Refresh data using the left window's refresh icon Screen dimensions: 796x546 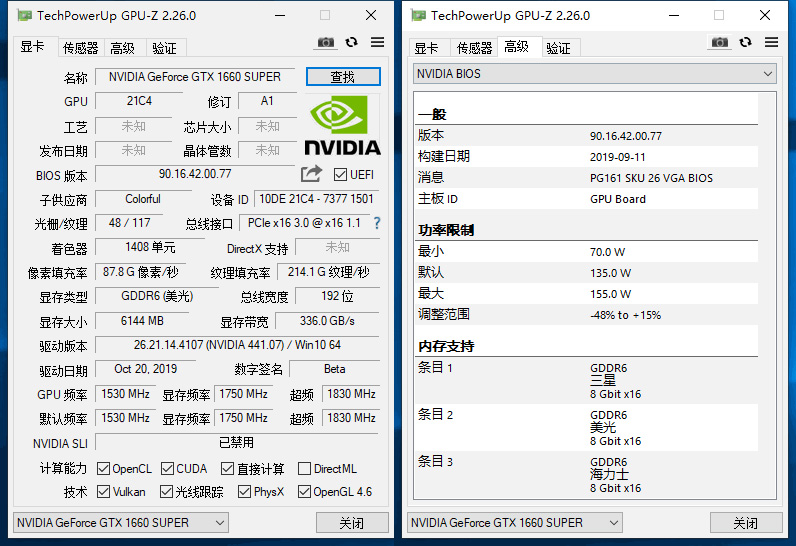[351, 42]
